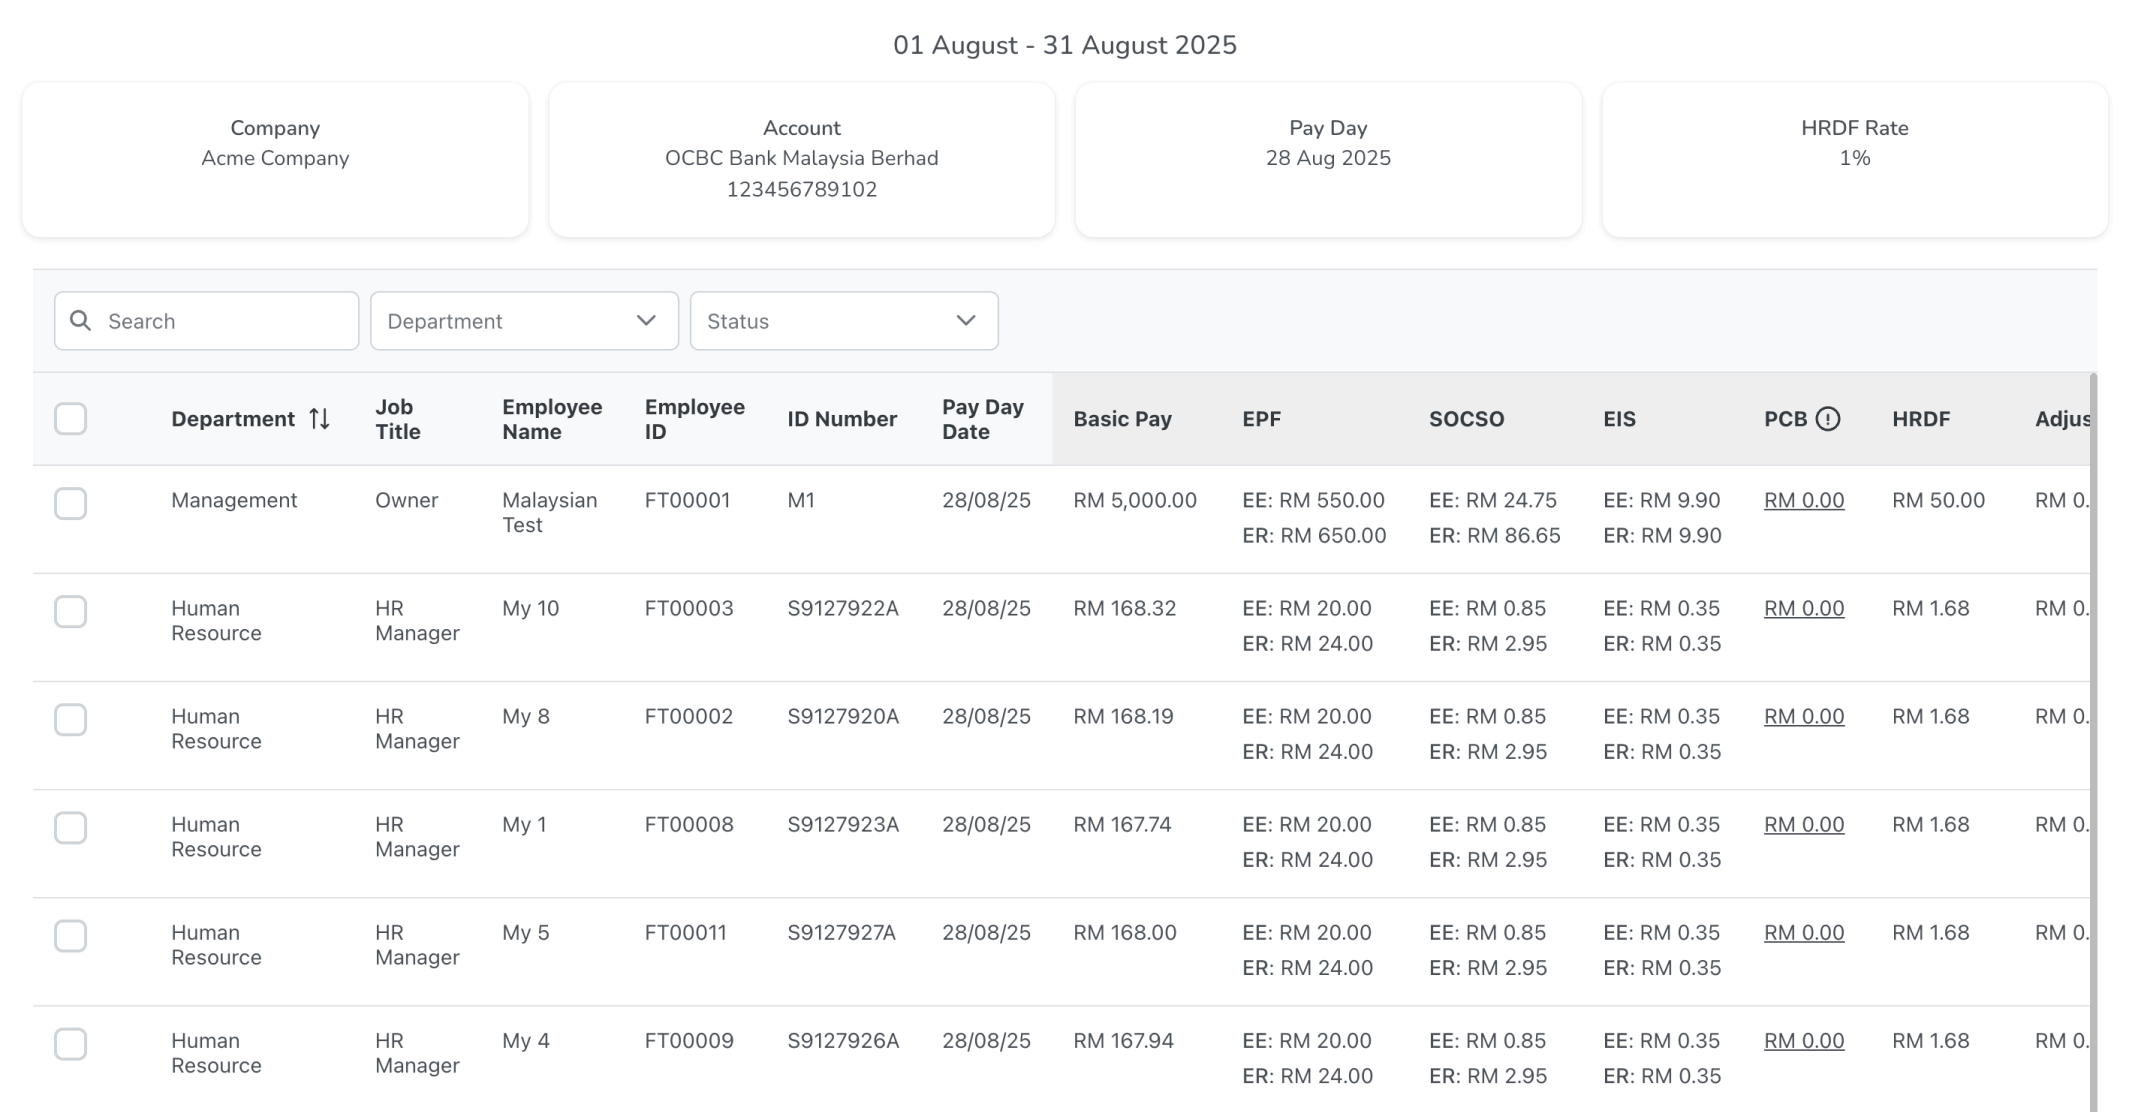Sort by Department arrows icon

coord(319,419)
